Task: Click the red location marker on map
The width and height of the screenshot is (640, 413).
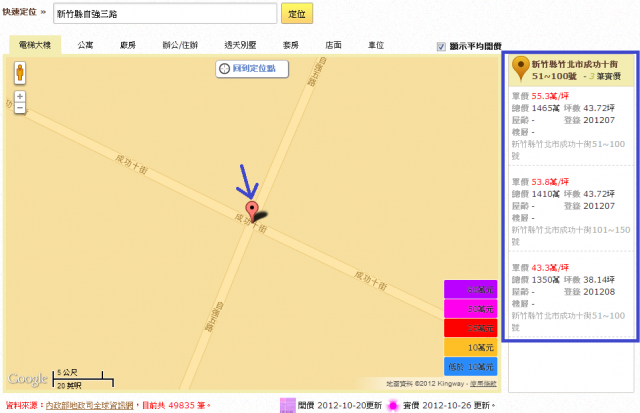Action: 252,211
